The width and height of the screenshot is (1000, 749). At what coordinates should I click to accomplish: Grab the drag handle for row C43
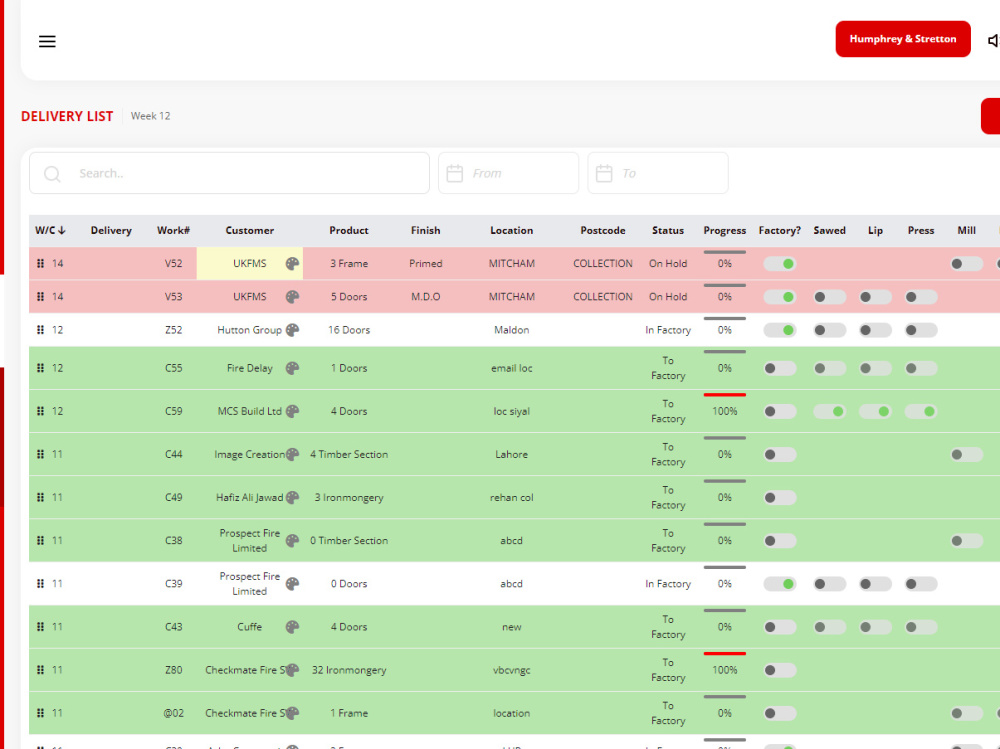click(40, 627)
